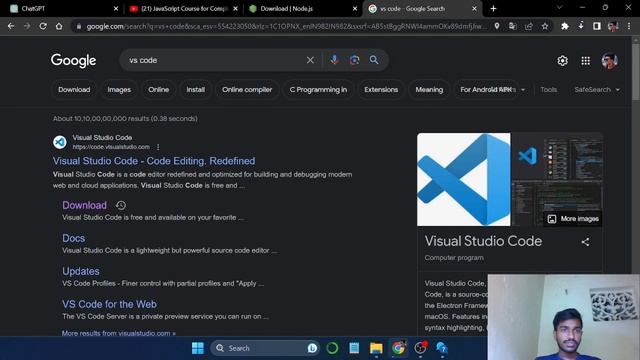Open the browser downloads icon

(x=581, y=26)
